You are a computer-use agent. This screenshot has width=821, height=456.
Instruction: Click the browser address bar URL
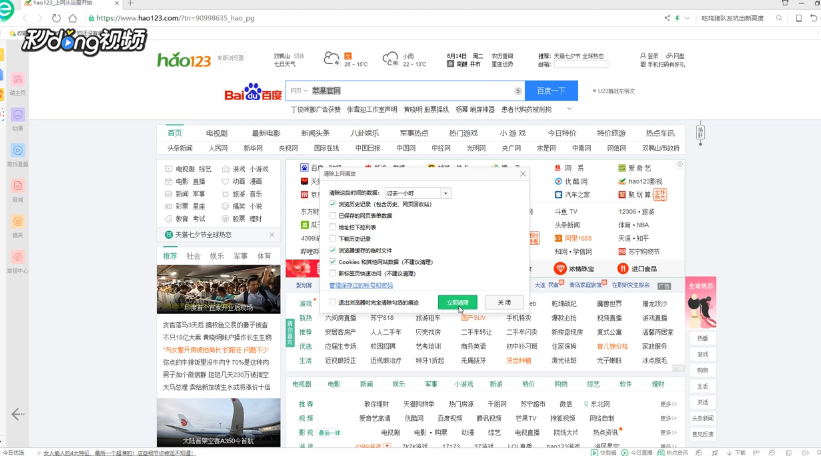click(175, 18)
